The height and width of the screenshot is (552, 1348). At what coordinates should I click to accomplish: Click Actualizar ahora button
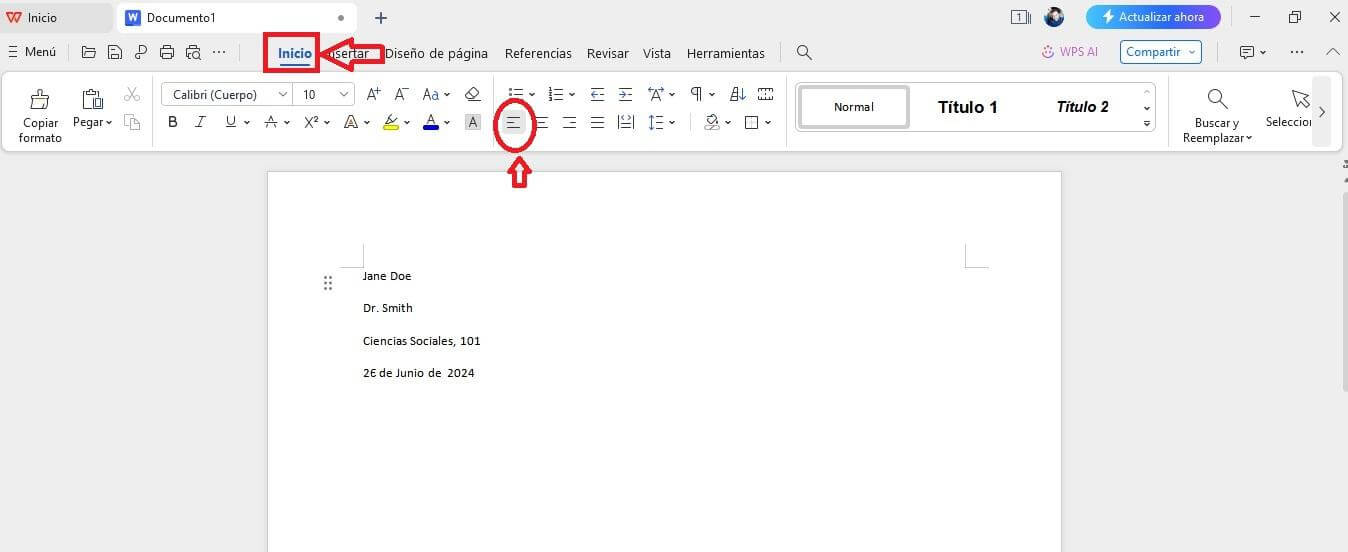click(x=1153, y=17)
